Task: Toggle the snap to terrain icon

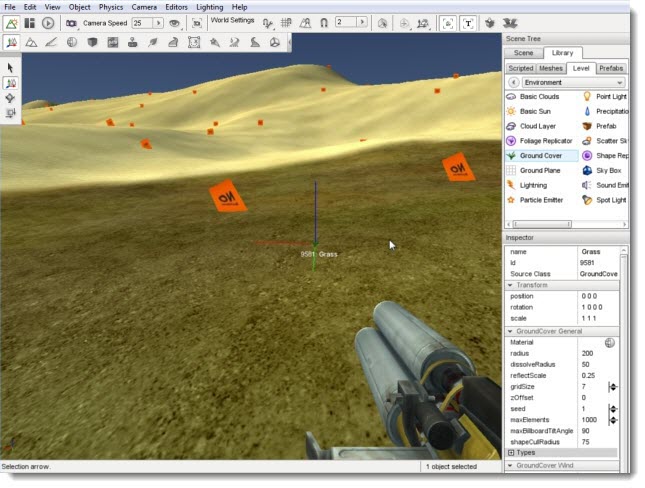Action: pyautogui.click(x=305, y=23)
